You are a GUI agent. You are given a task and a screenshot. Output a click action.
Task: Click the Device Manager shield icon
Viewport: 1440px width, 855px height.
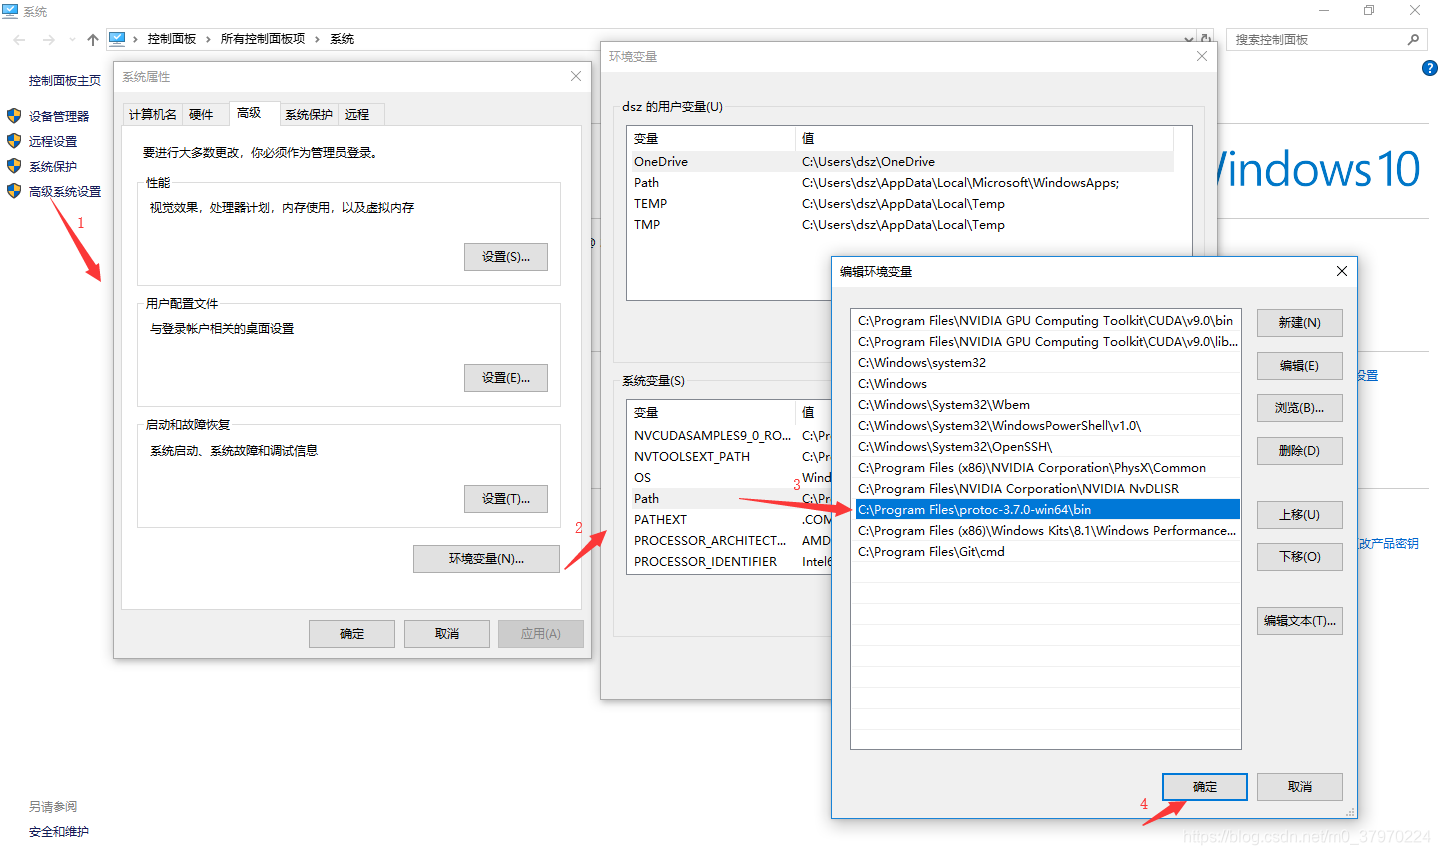coord(14,116)
